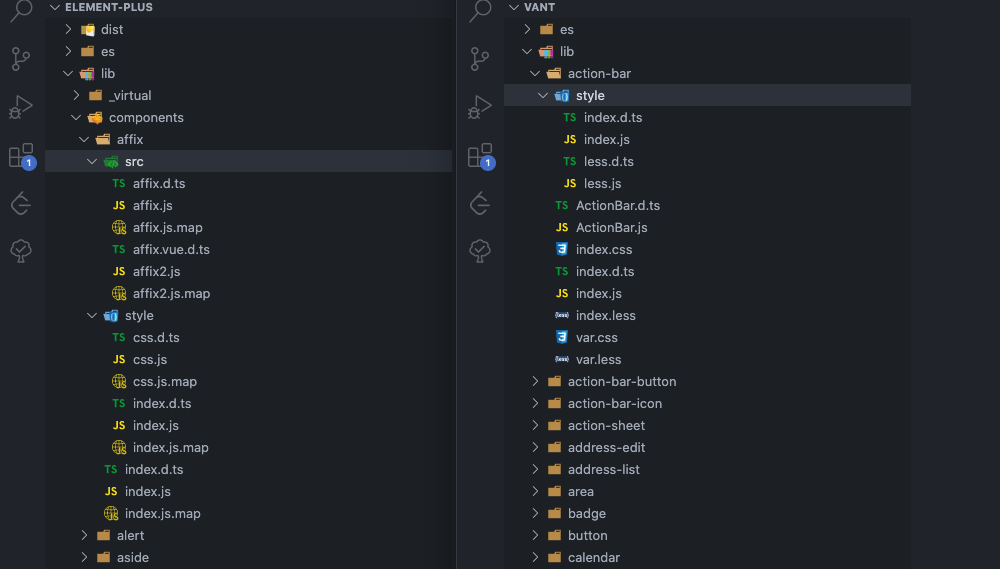Click the TS icon beside ActionBar.d.ts
The height and width of the screenshot is (569, 1000).
[562, 205]
